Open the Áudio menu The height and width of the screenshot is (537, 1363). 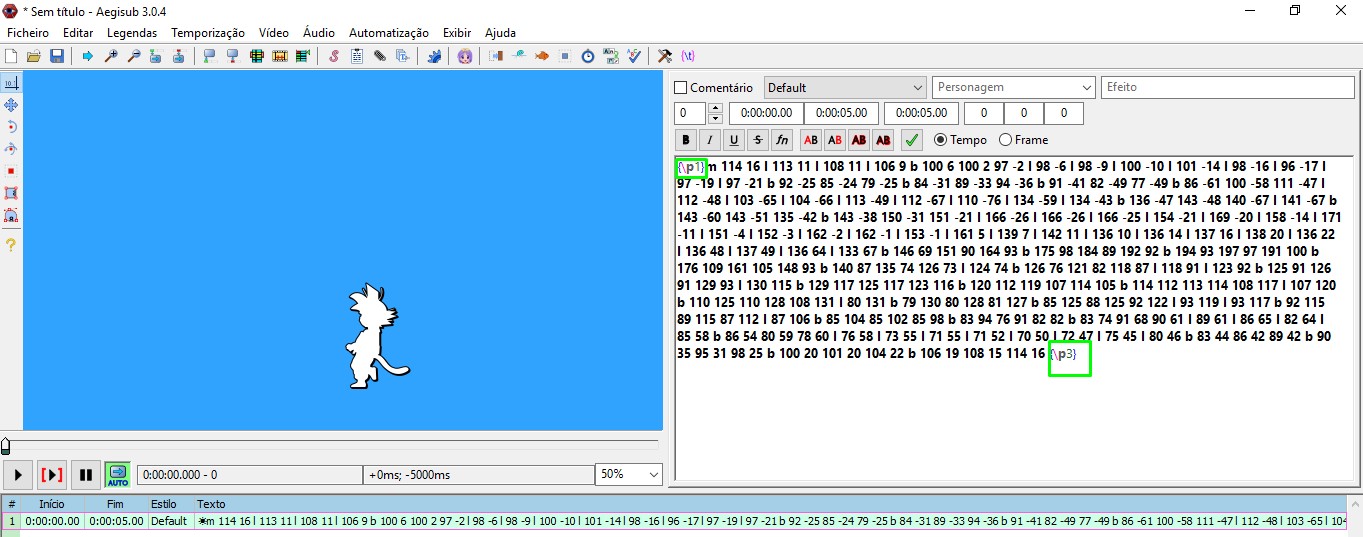click(319, 33)
